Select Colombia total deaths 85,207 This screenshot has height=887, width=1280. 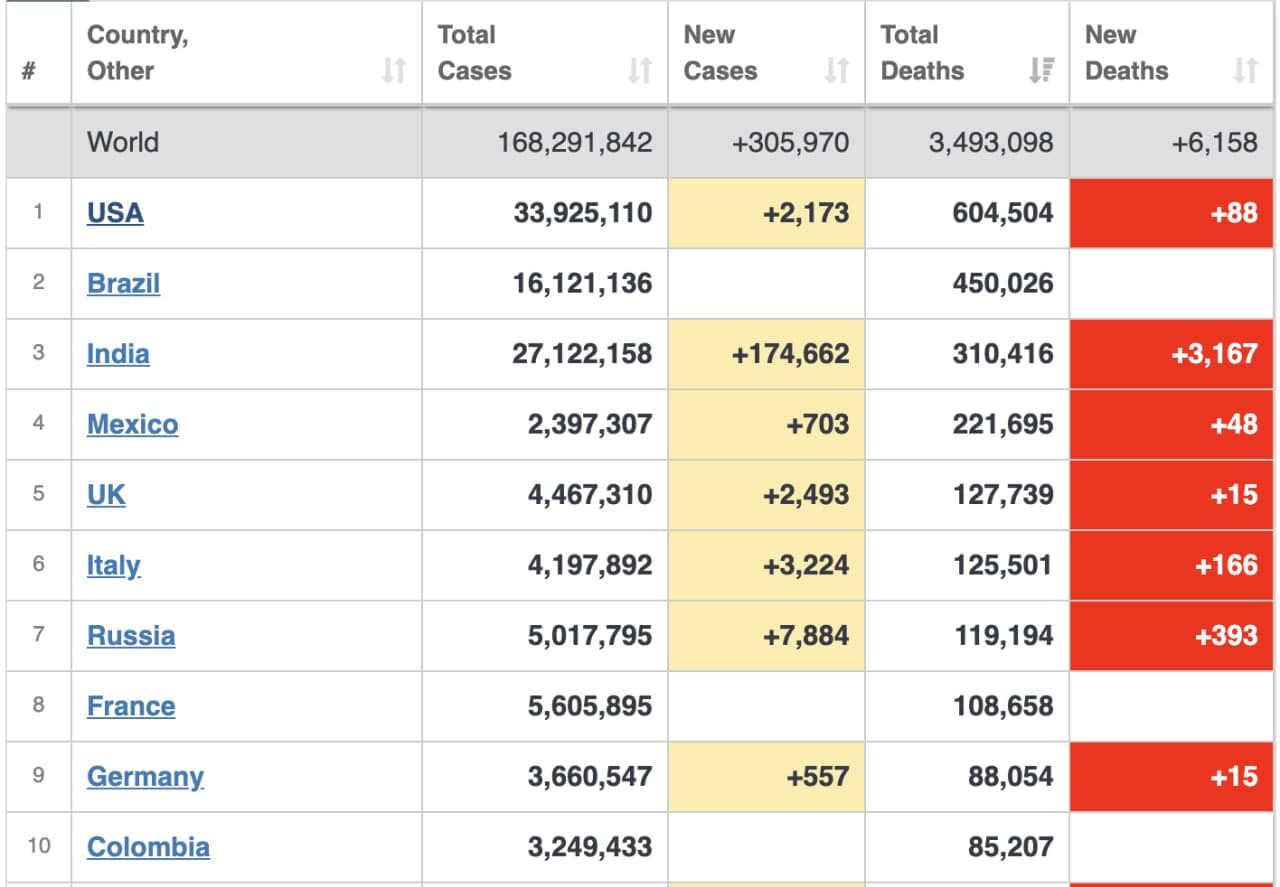[1011, 847]
